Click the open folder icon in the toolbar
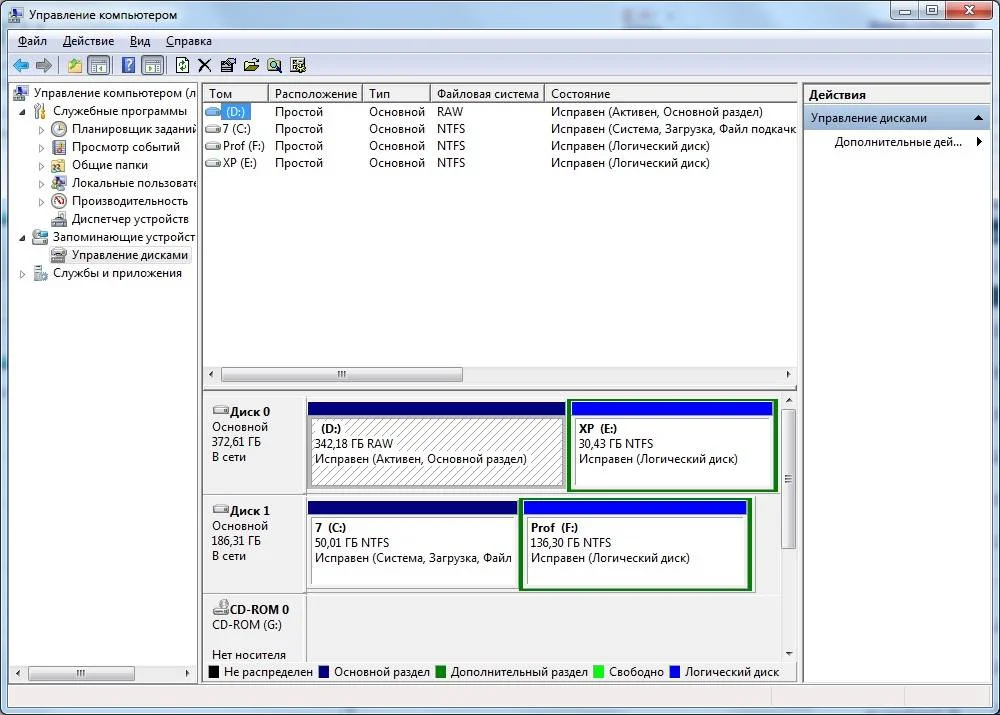Image resolution: width=1000 pixels, height=715 pixels. pos(251,65)
